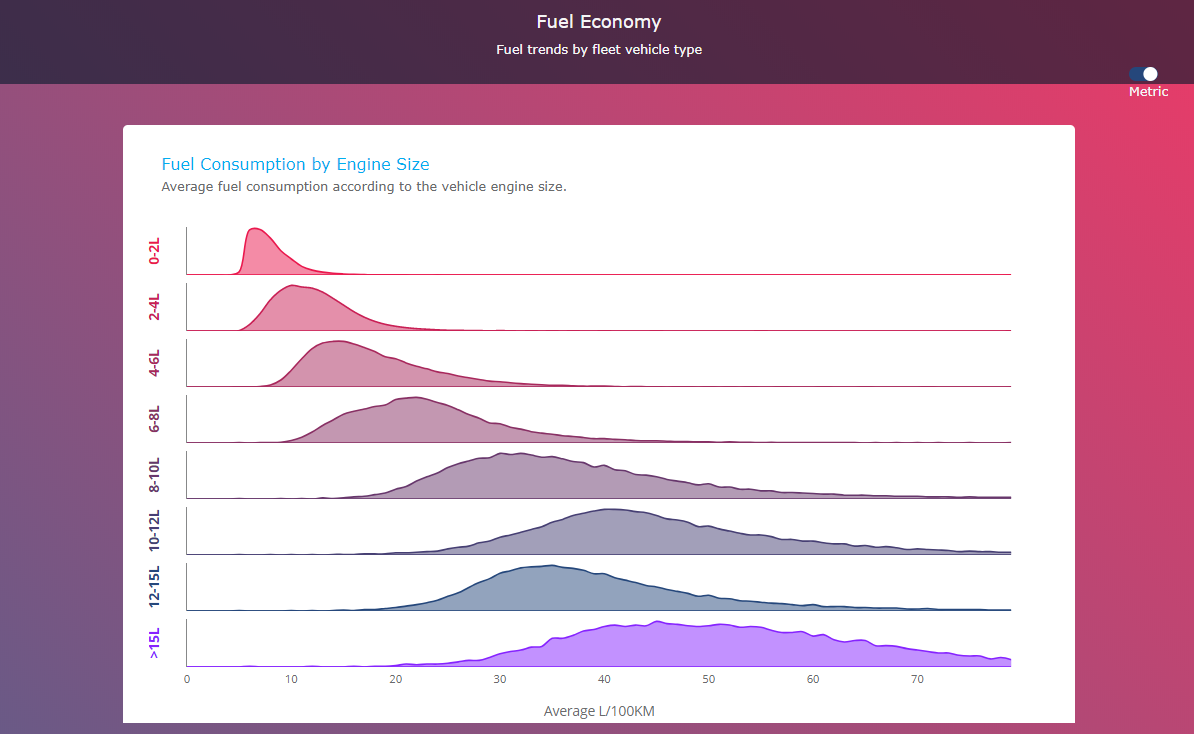1194x734 pixels.
Task: Click the chart subtitle about vehicle engine size
Action: point(364,186)
